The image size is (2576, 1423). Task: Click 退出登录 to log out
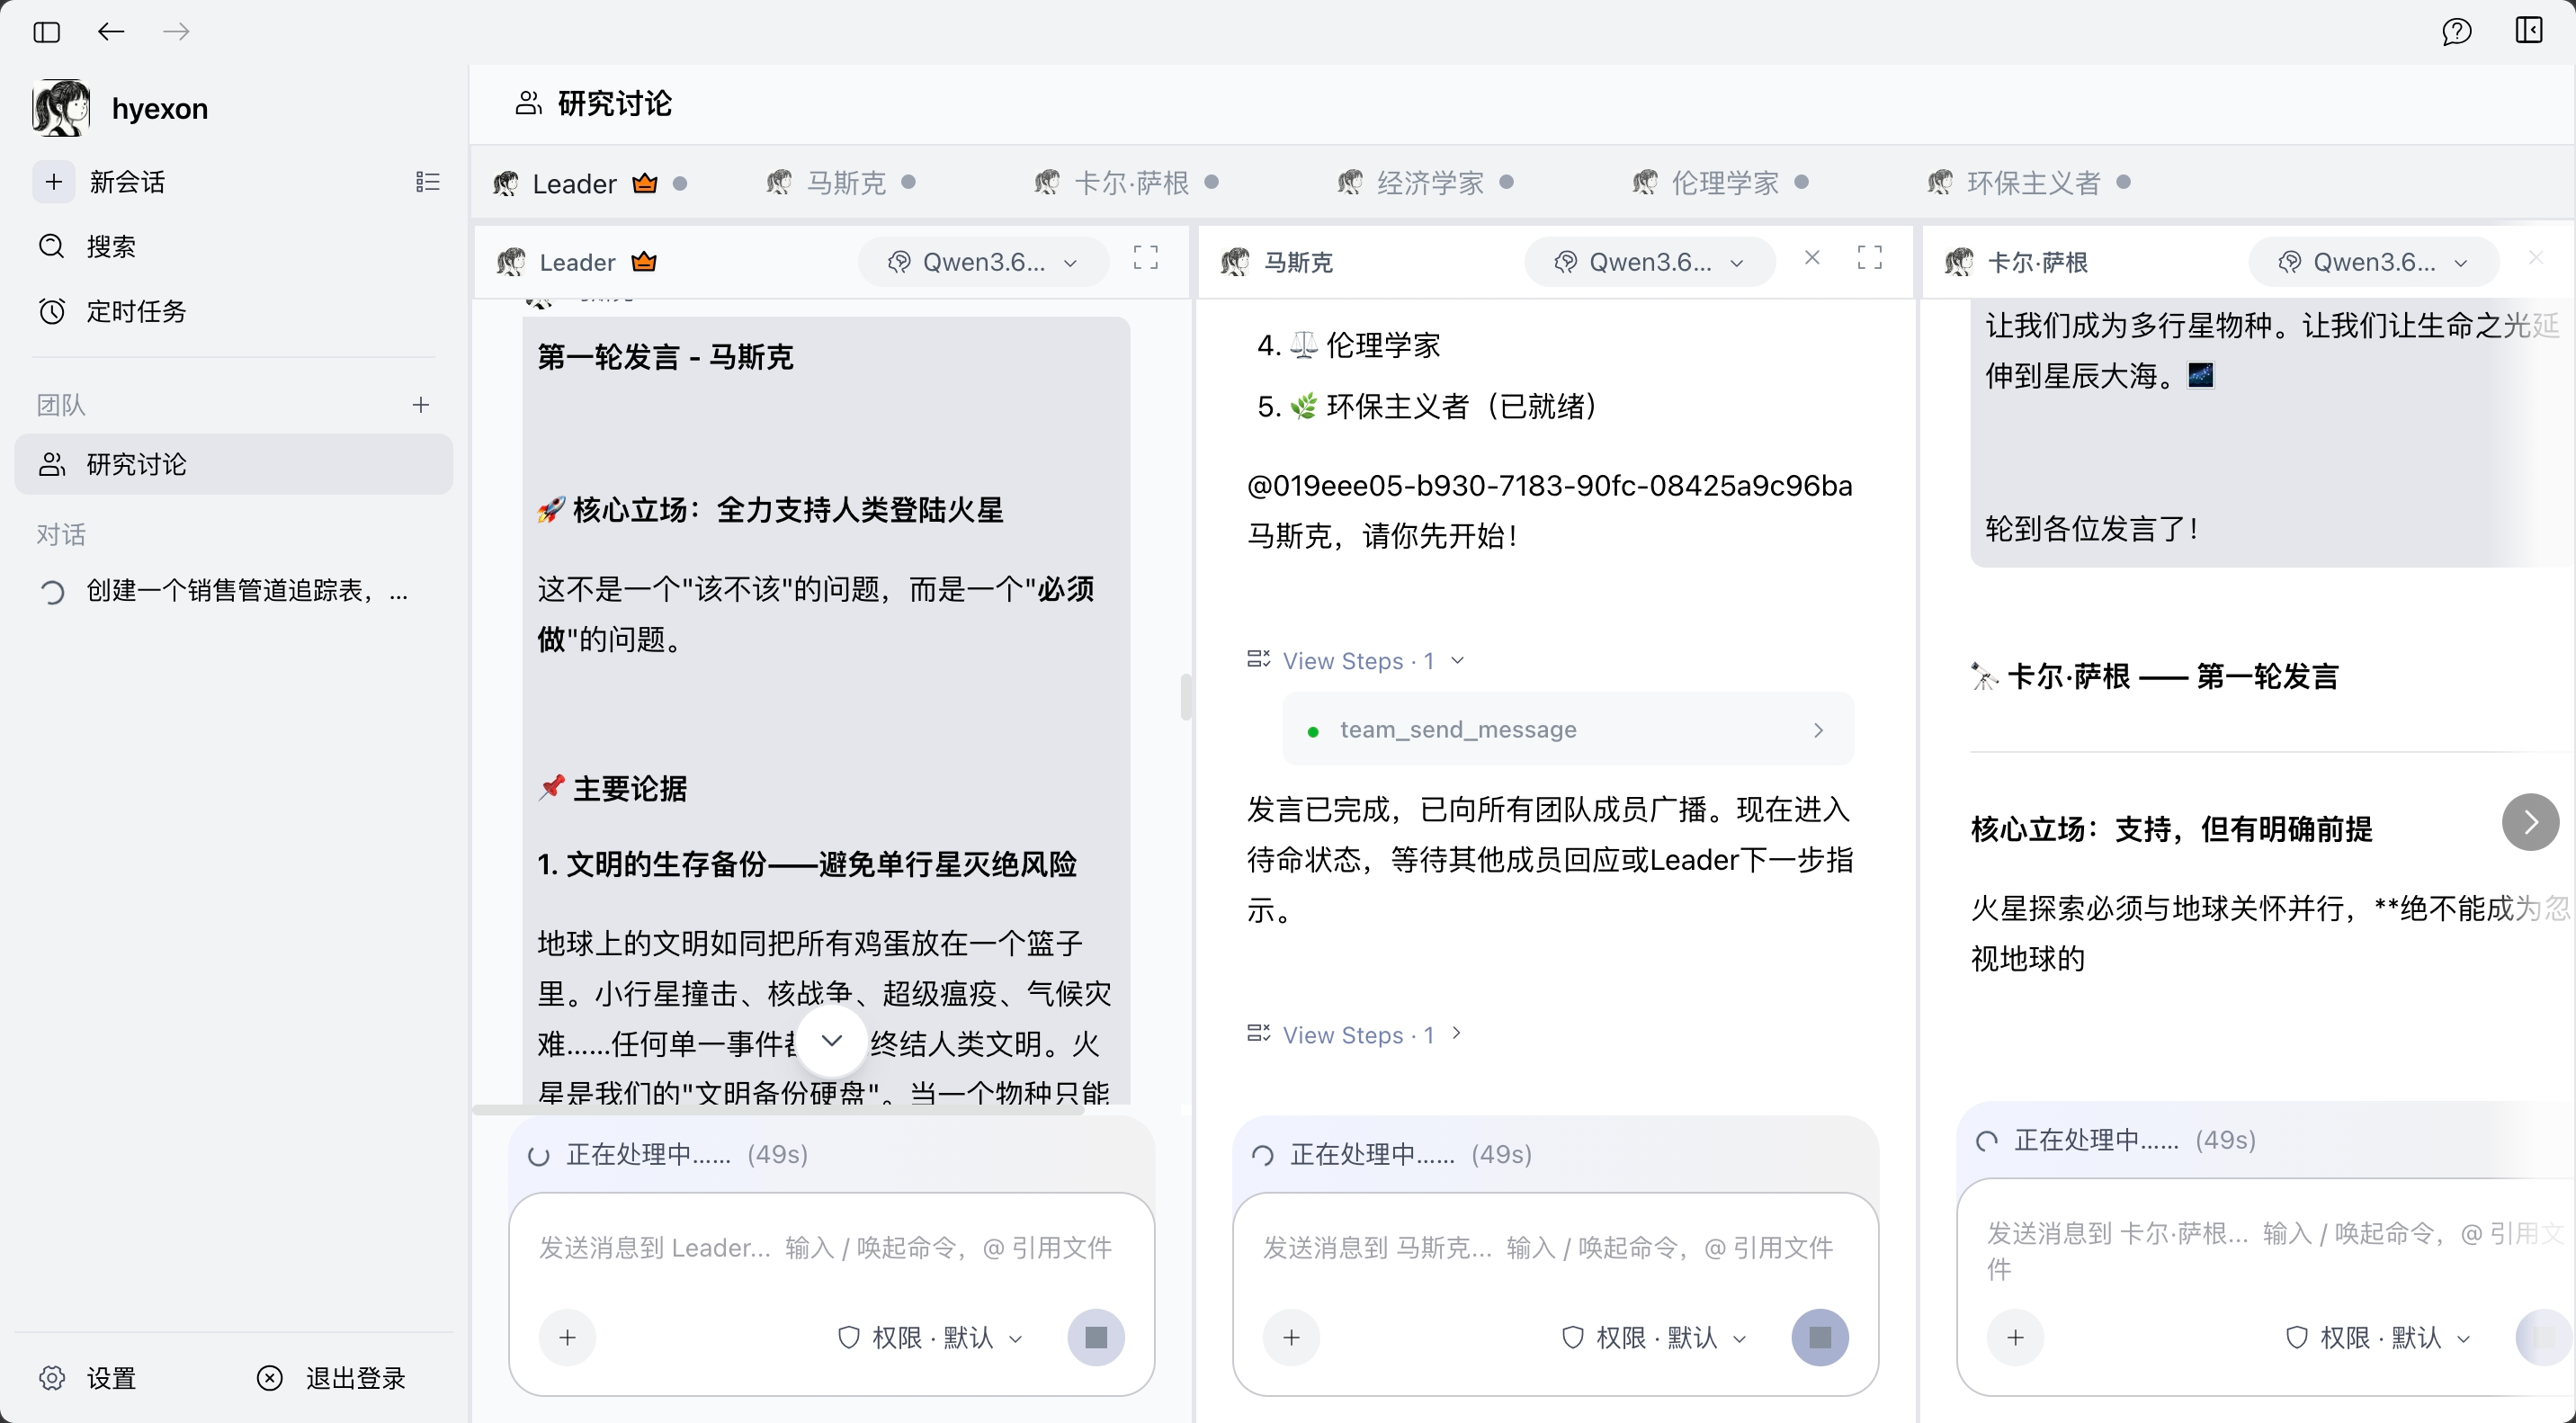pos(332,1378)
